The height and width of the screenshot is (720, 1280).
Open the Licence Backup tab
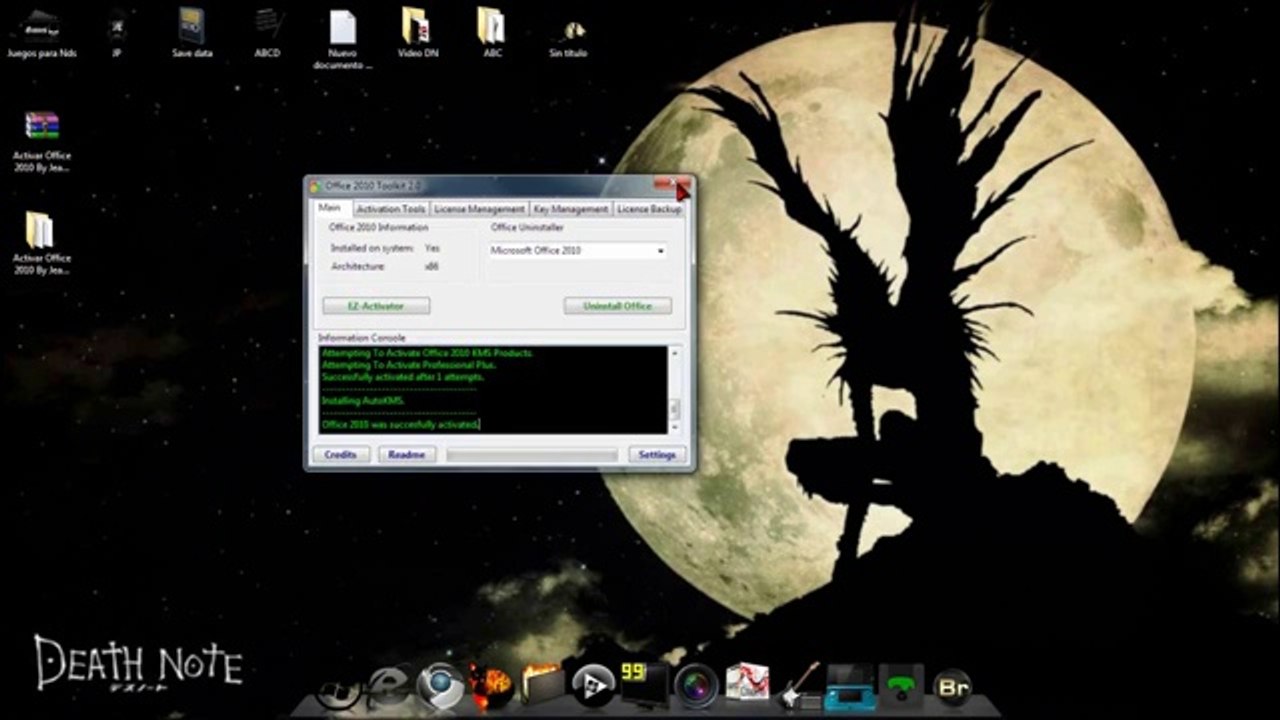[649, 209]
